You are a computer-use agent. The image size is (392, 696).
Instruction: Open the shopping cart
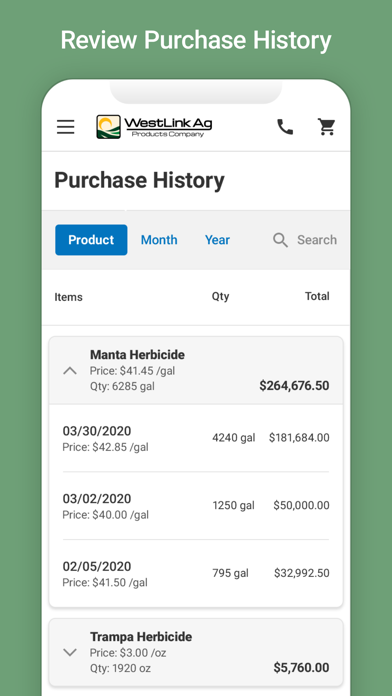[x=327, y=127]
